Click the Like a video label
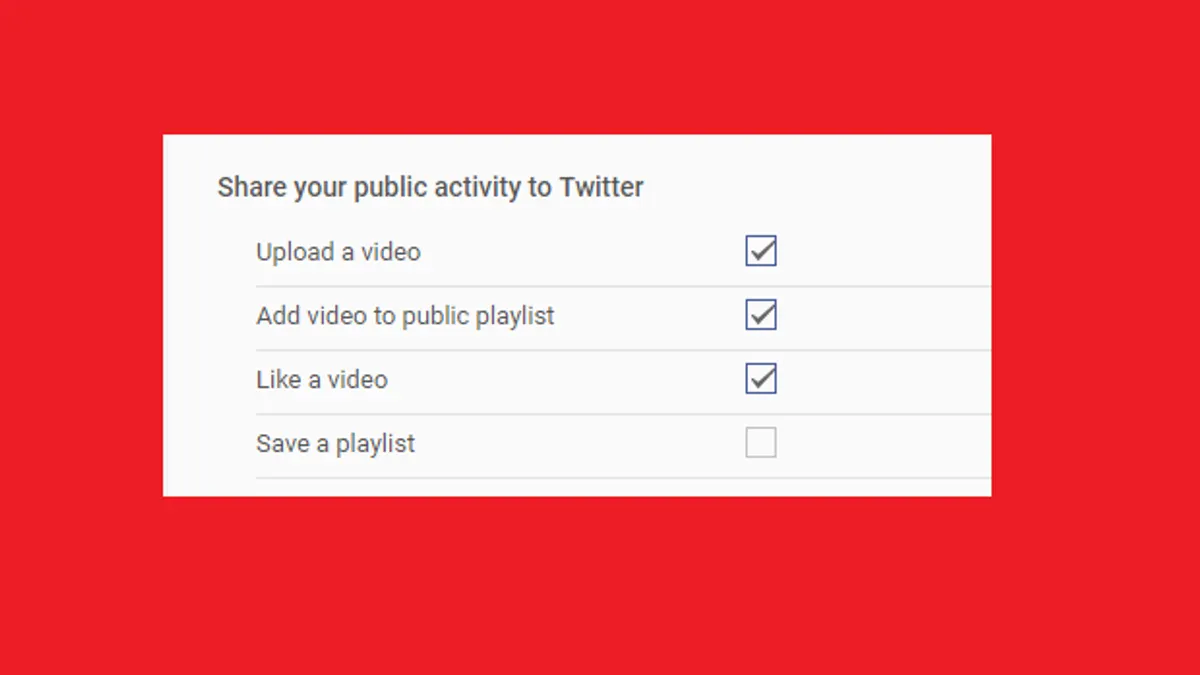Viewport: 1200px width, 675px height. point(322,380)
